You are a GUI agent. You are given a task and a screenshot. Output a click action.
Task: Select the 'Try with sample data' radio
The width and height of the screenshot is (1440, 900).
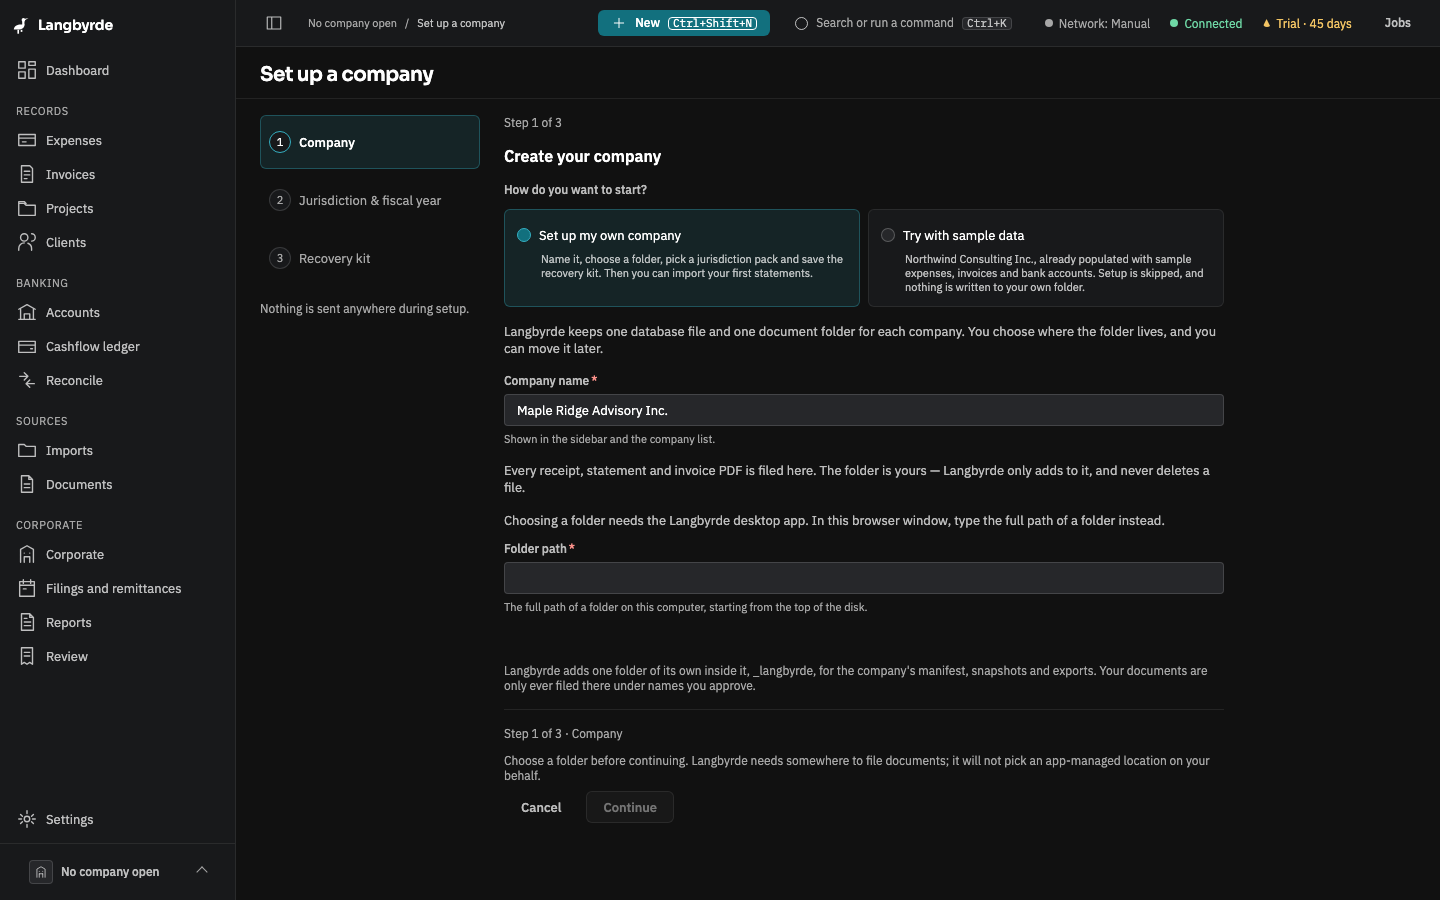click(x=888, y=235)
